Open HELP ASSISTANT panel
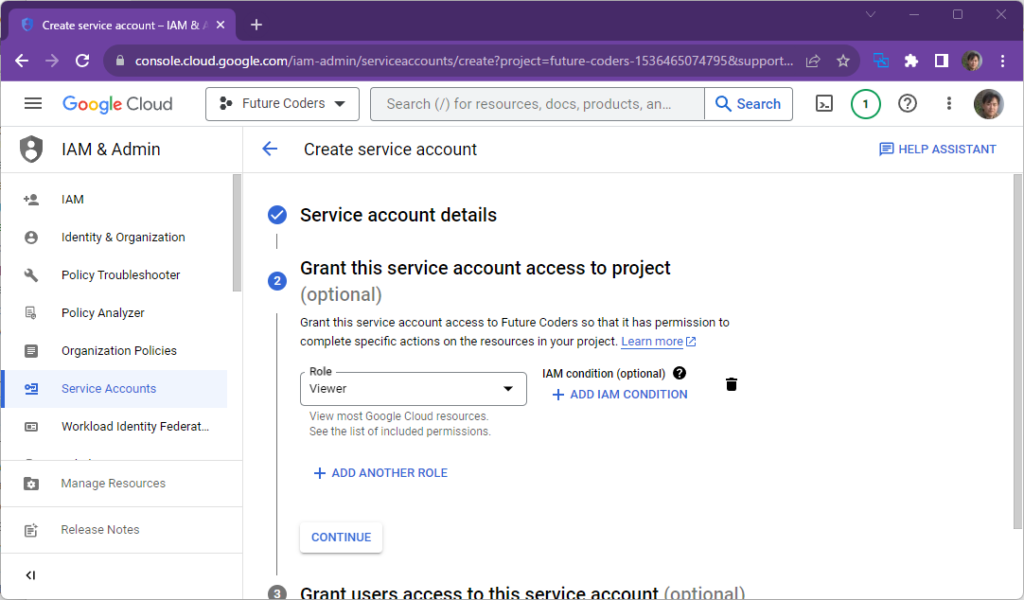This screenshot has height=600, width=1024. point(937,149)
